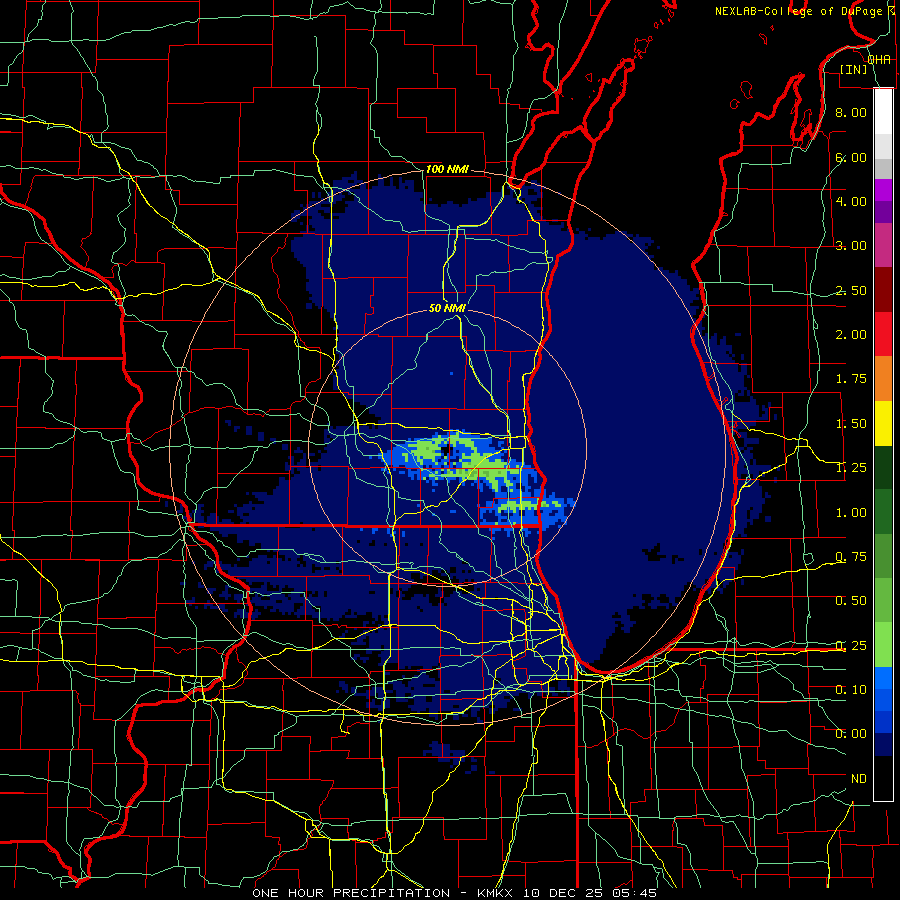The width and height of the screenshot is (900, 900).
Task: Click the 1.75 legend value
Action: click(x=850, y=379)
